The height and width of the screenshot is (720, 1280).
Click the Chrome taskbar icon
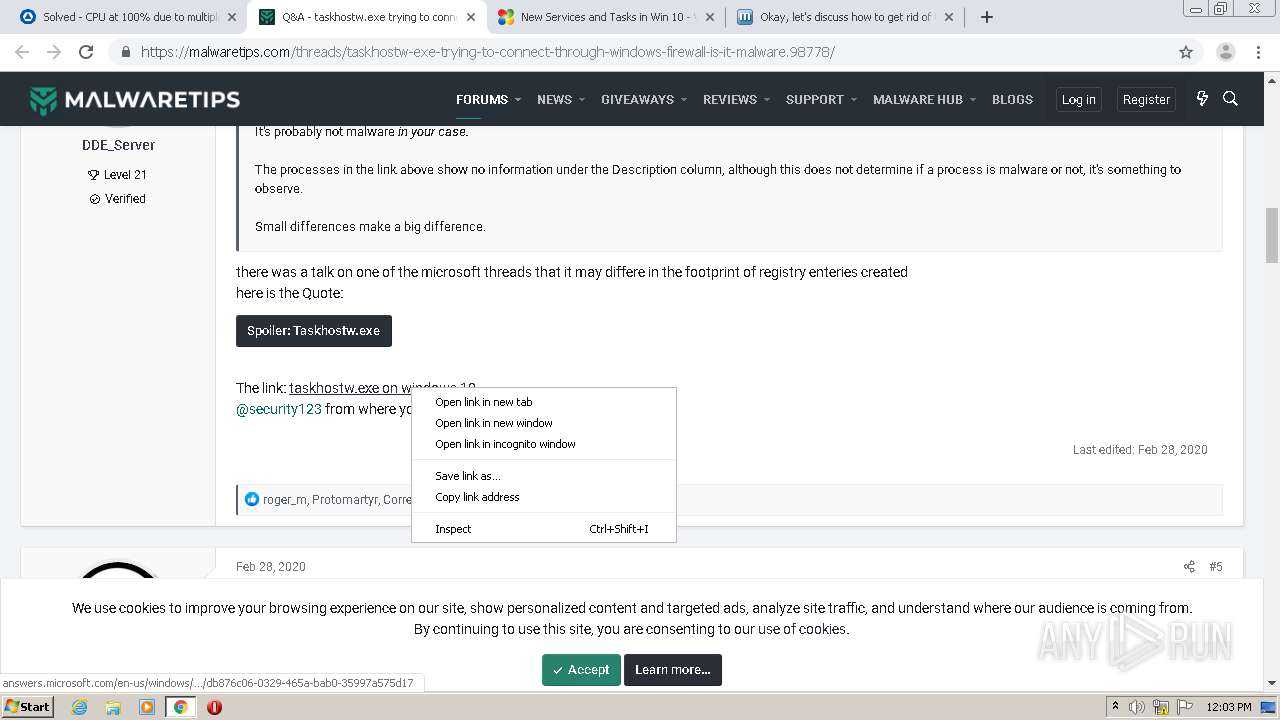181,707
